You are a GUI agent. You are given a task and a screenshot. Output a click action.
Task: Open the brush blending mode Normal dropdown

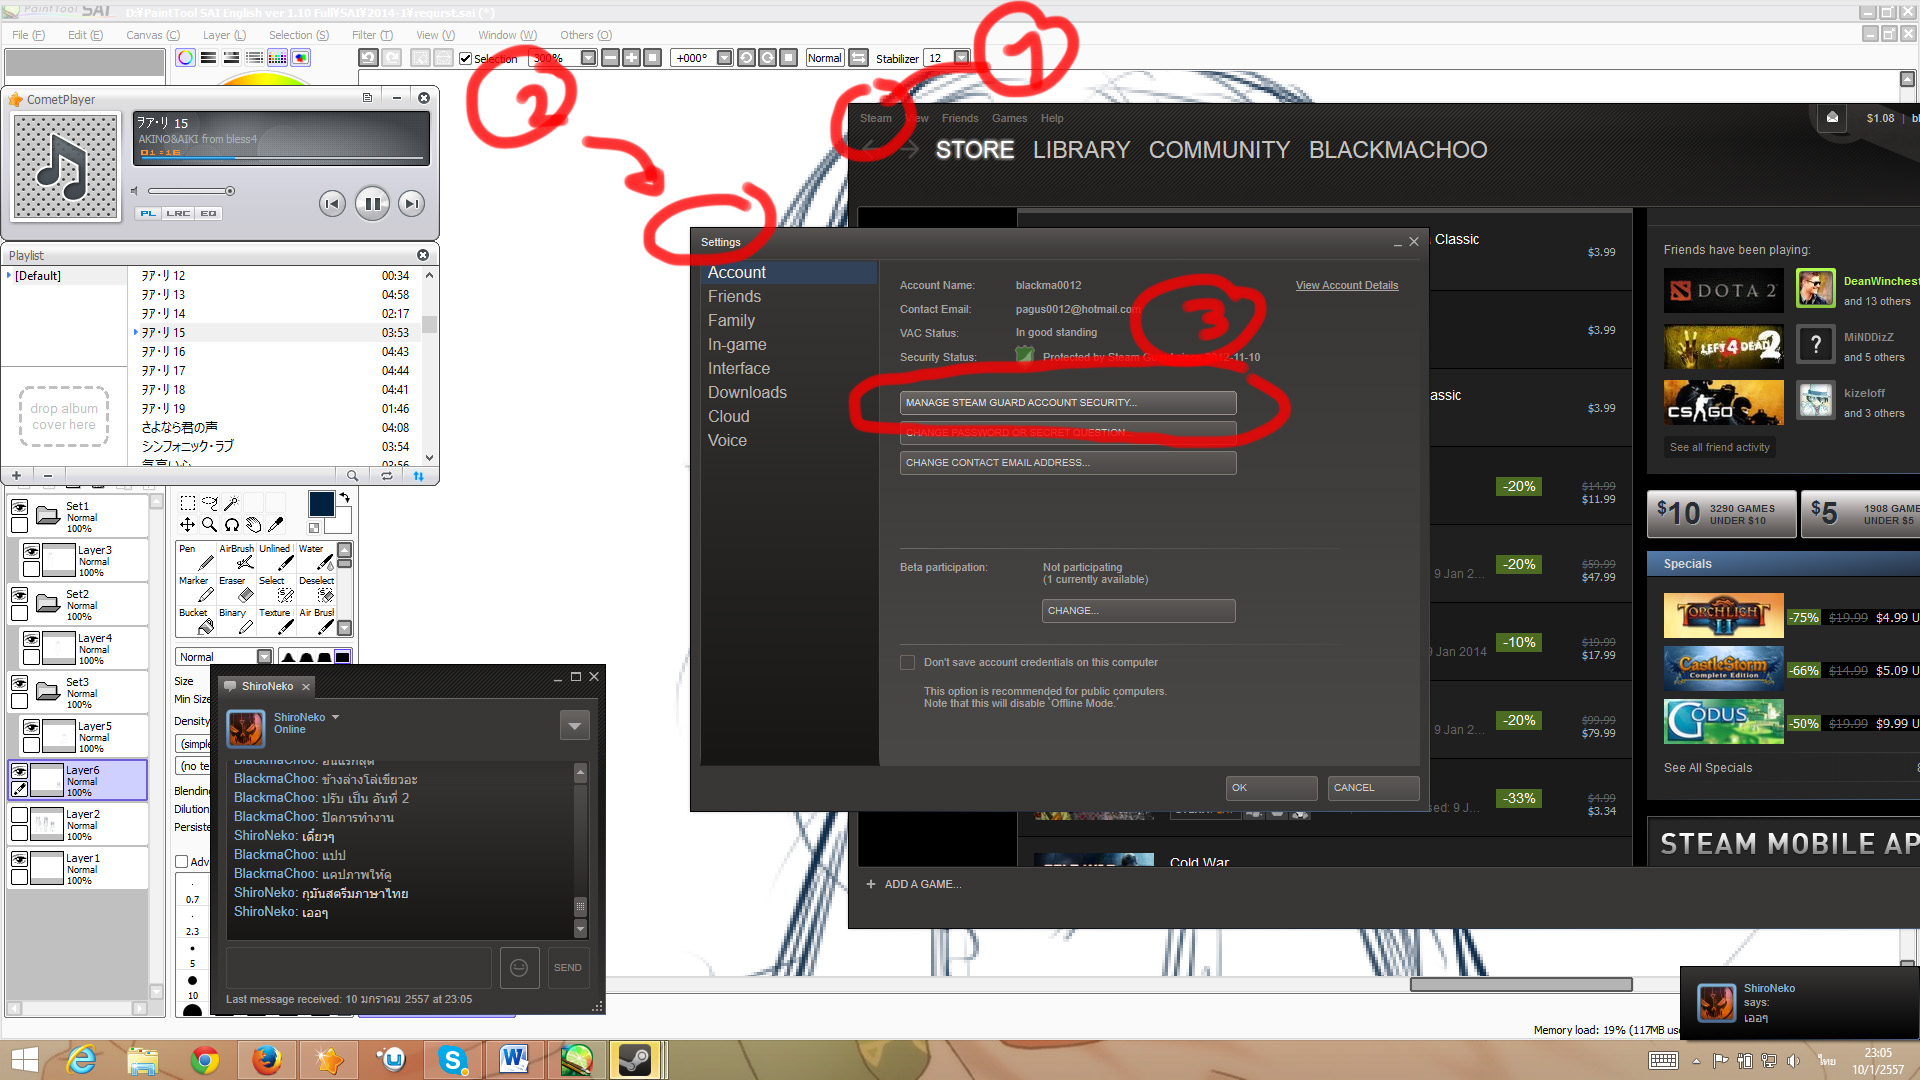coord(264,657)
